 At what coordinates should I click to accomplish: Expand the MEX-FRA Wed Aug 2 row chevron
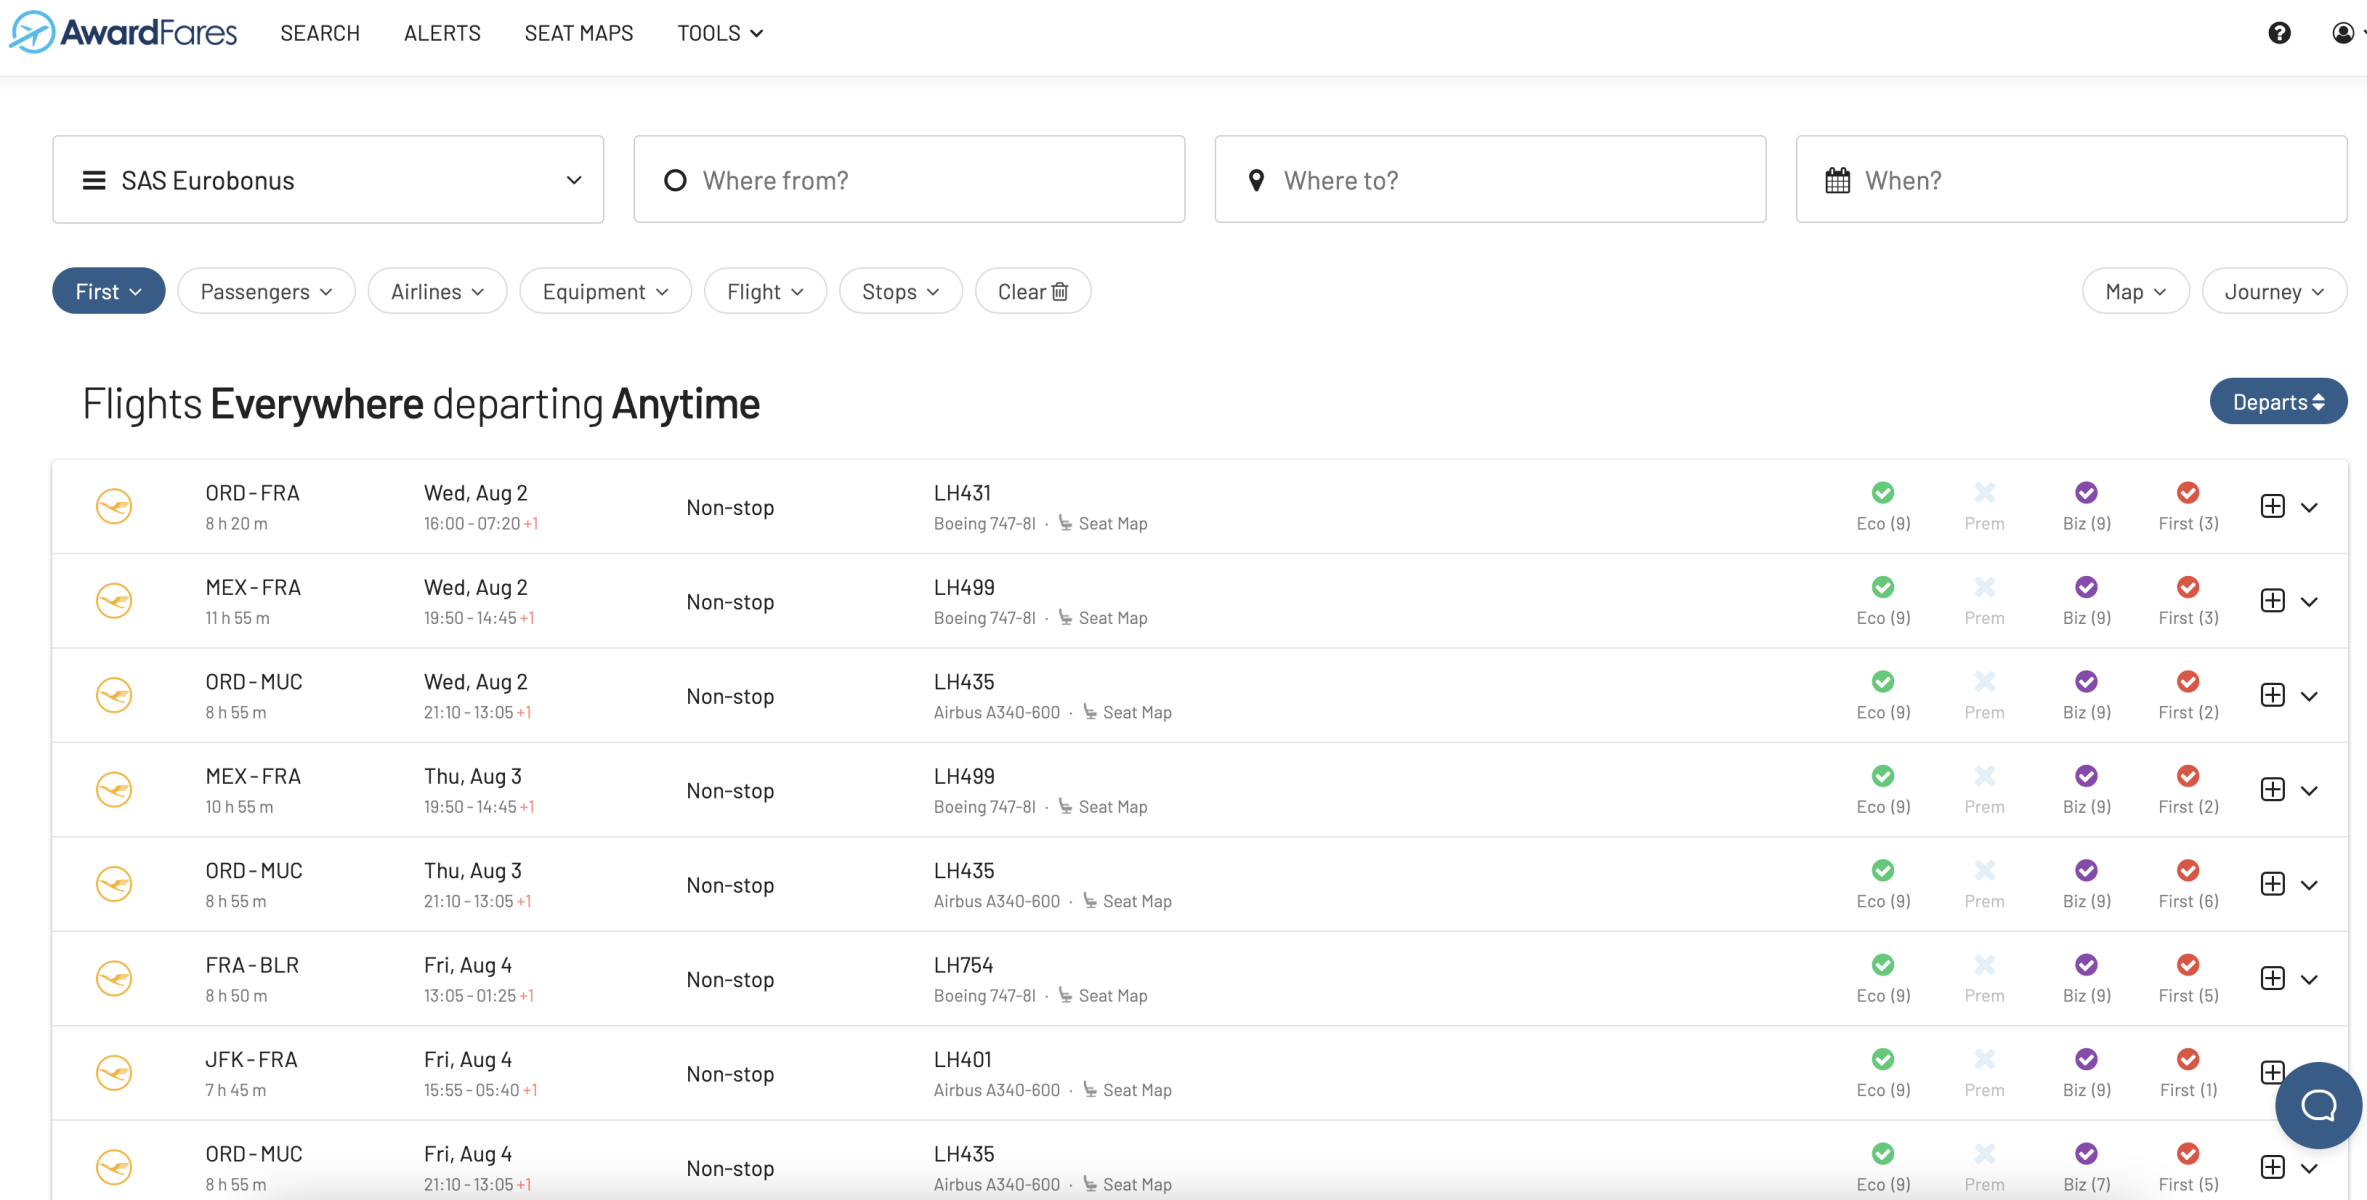(2309, 602)
